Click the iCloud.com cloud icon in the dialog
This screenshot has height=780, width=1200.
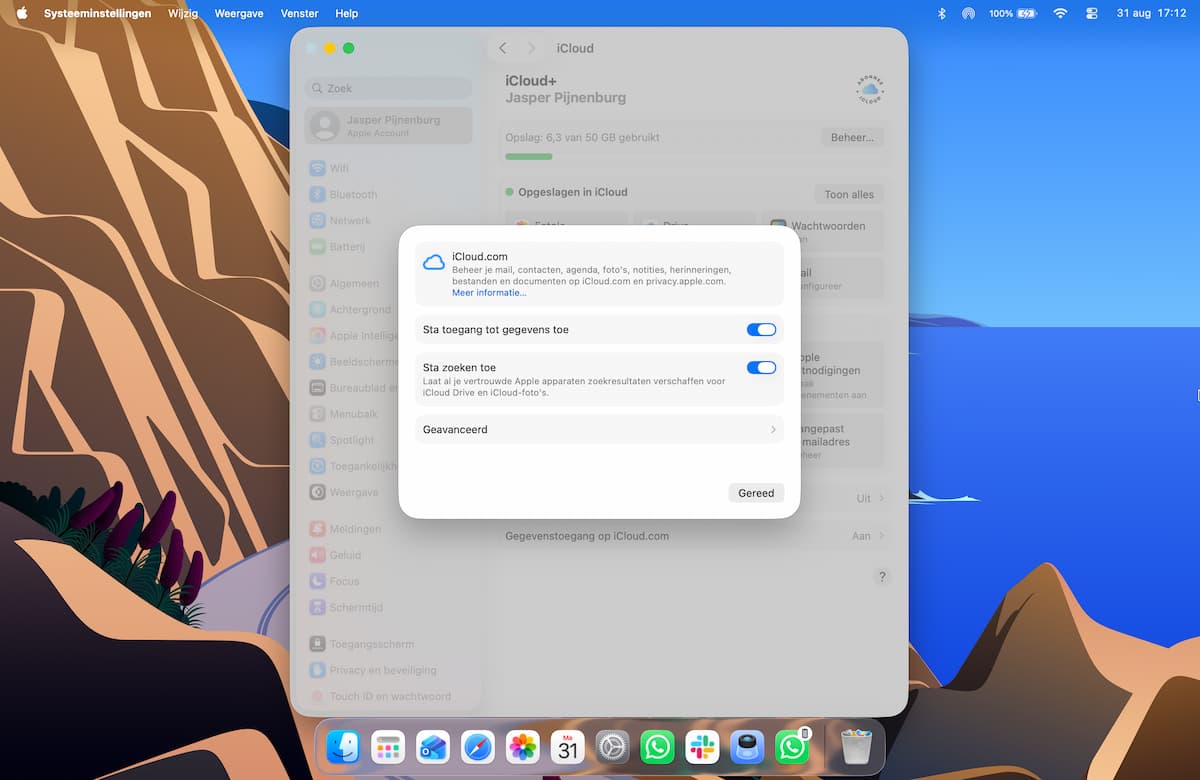tap(434, 262)
